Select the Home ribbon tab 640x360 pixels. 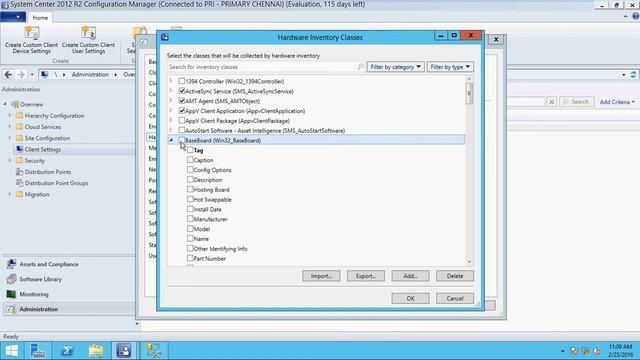(40, 18)
